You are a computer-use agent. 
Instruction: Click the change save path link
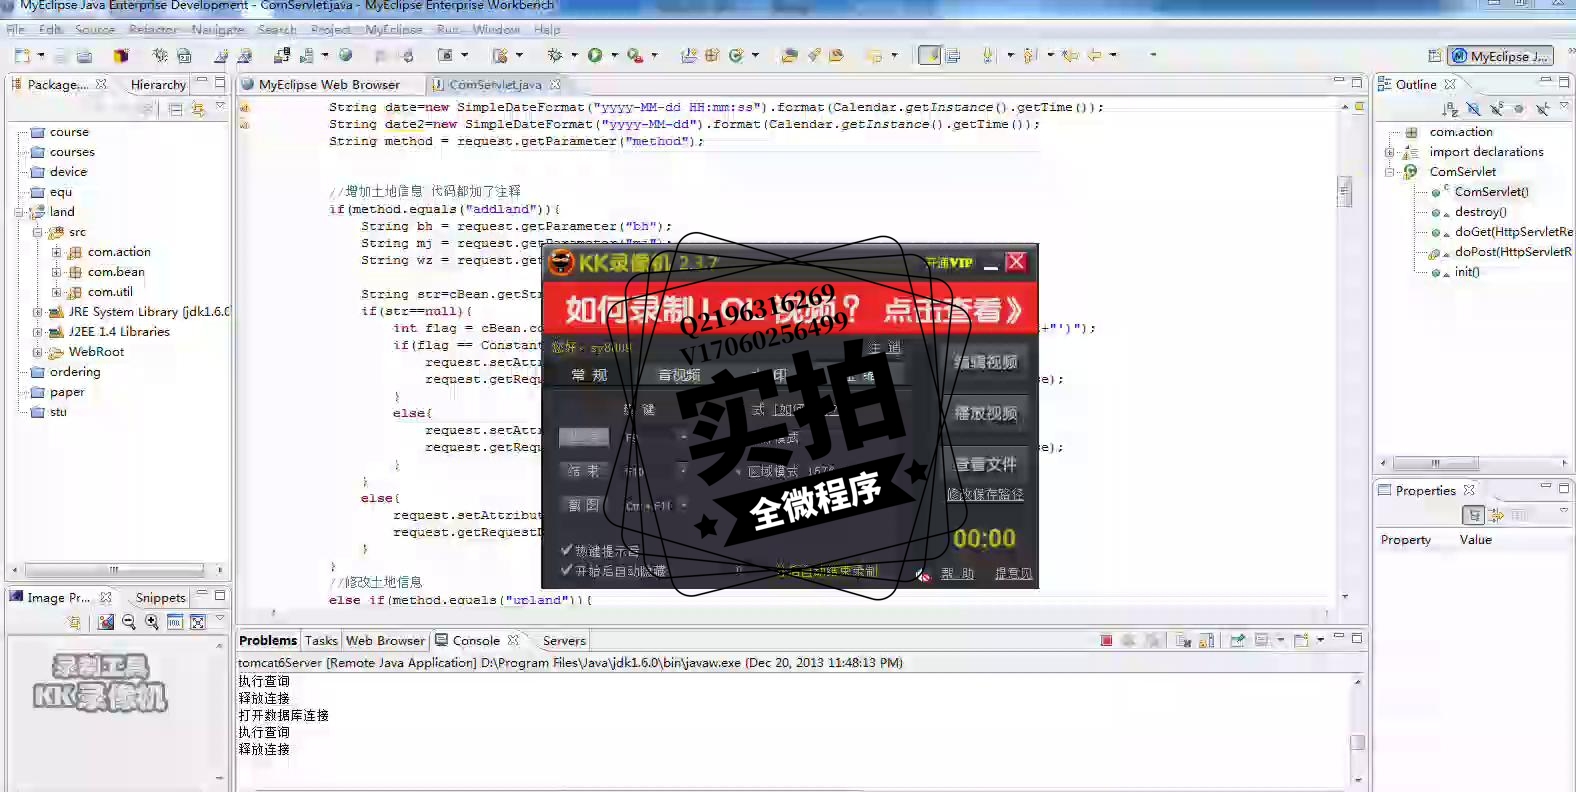click(x=985, y=494)
